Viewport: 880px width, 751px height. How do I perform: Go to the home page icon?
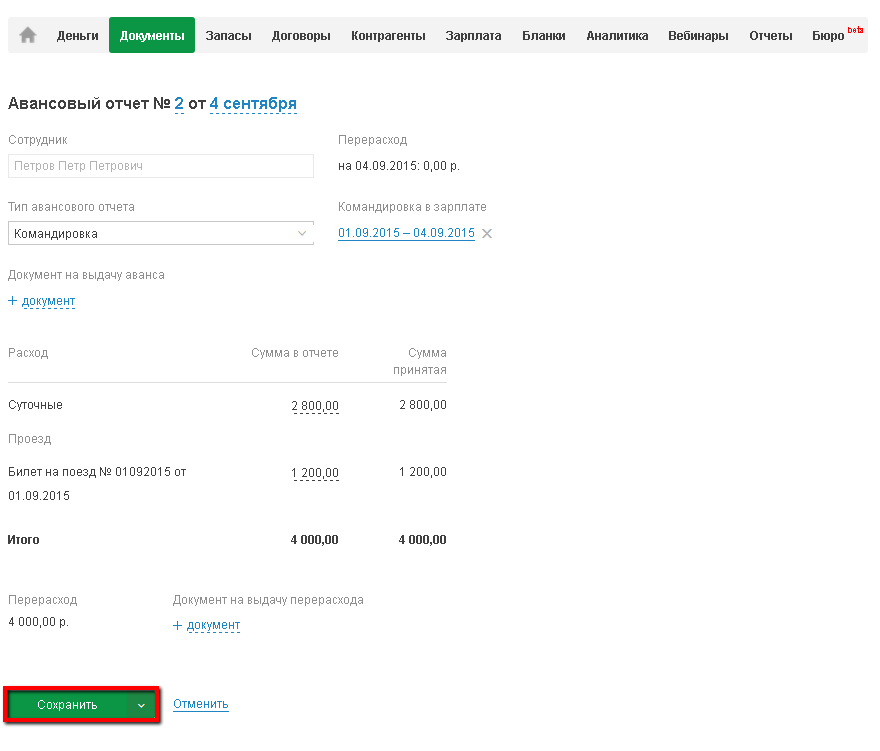click(x=28, y=35)
